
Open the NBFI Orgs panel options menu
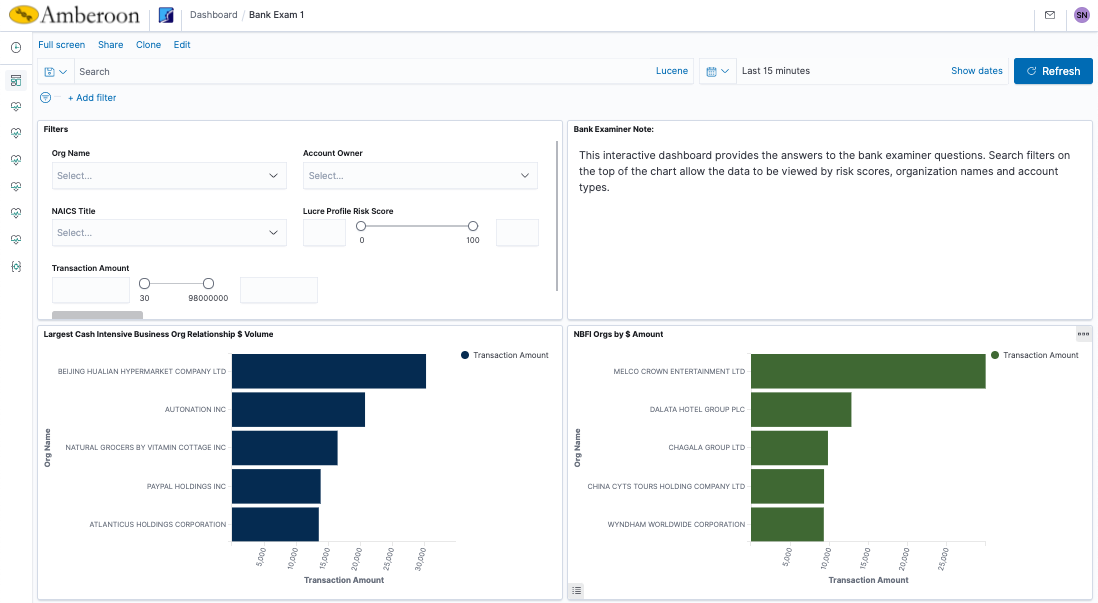pos(1083,334)
